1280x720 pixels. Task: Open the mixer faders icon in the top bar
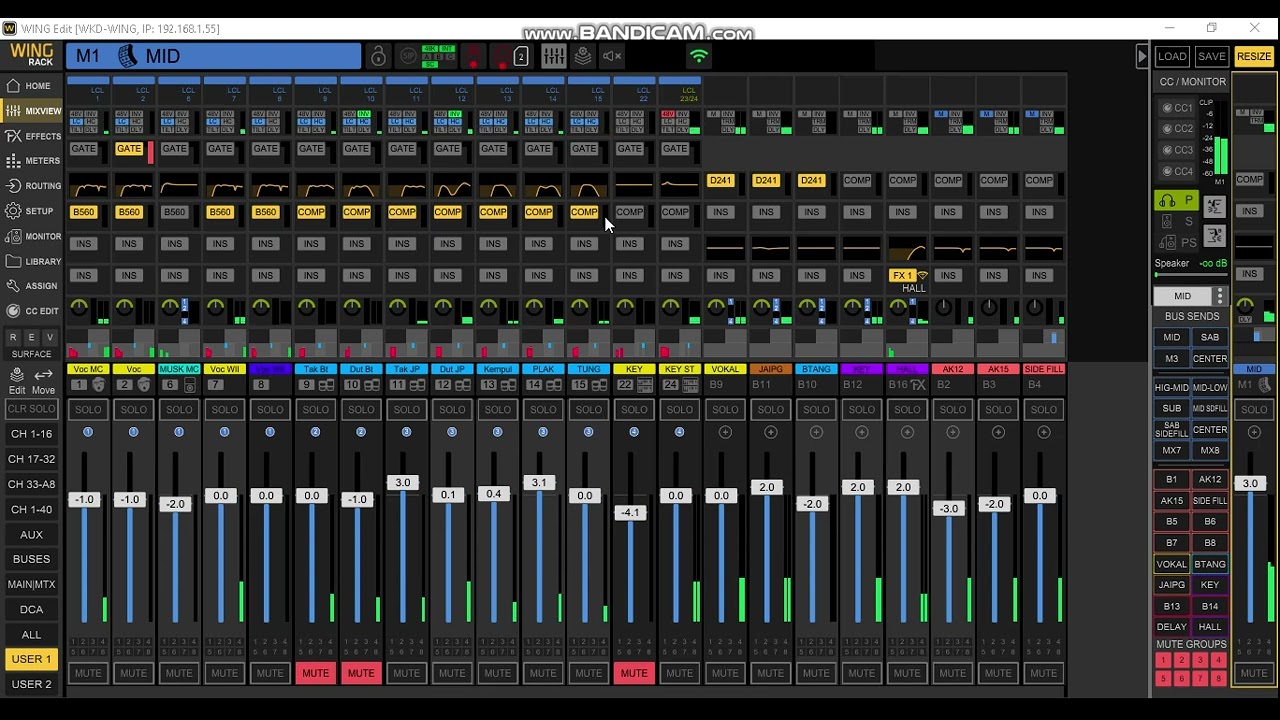click(x=553, y=57)
